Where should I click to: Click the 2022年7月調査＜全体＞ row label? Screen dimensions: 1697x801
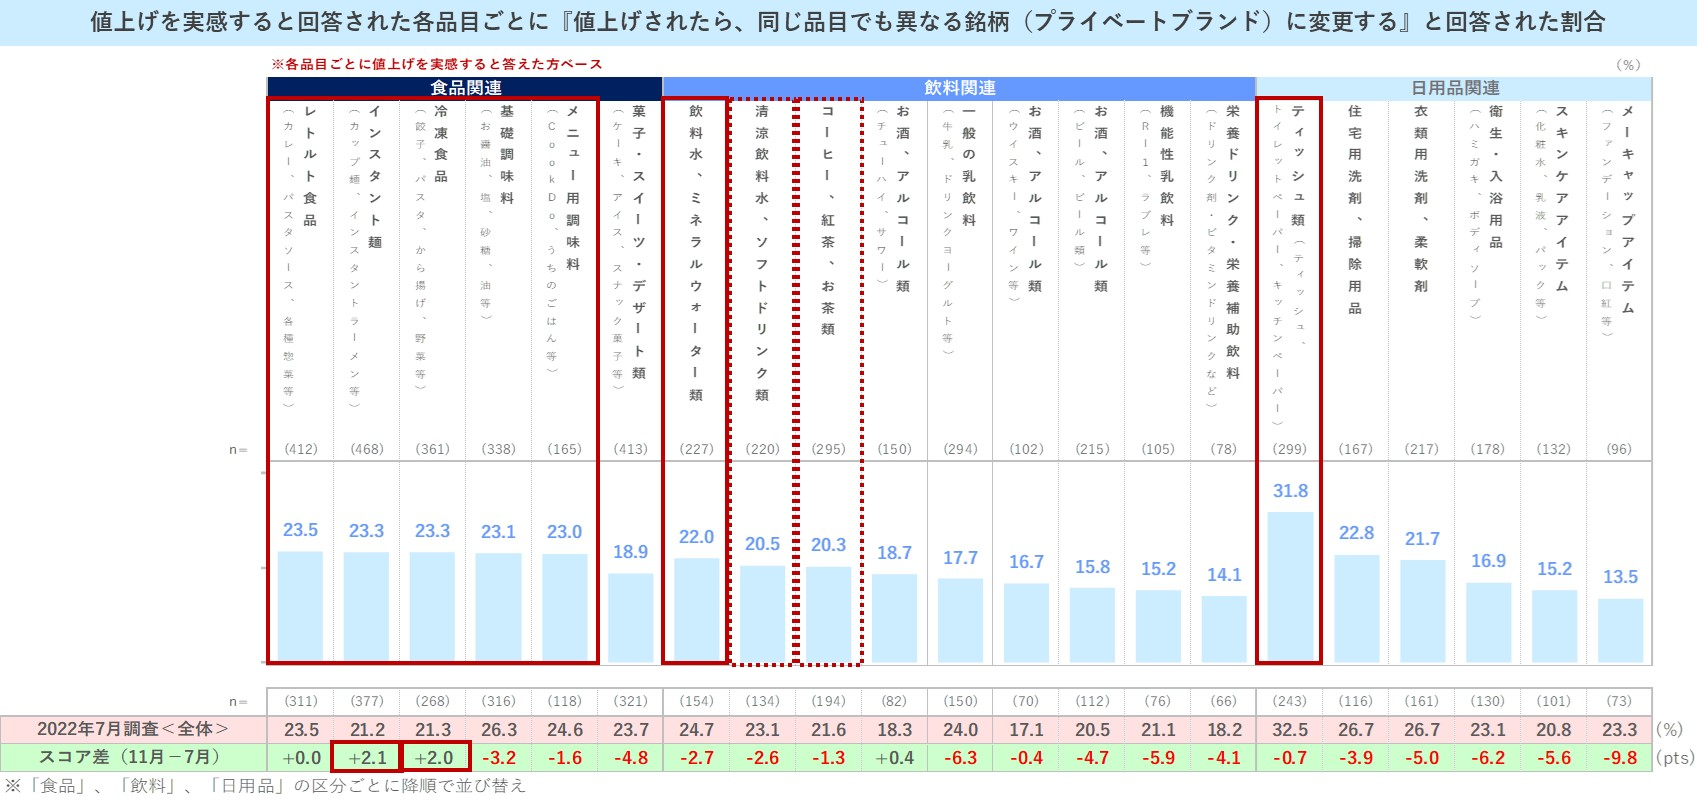133,729
